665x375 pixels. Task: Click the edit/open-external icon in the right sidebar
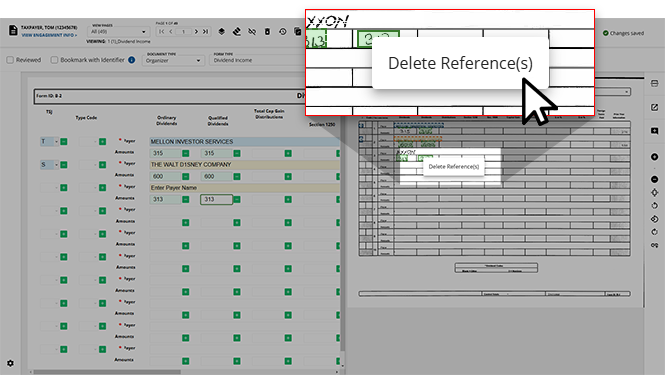coord(654,107)
